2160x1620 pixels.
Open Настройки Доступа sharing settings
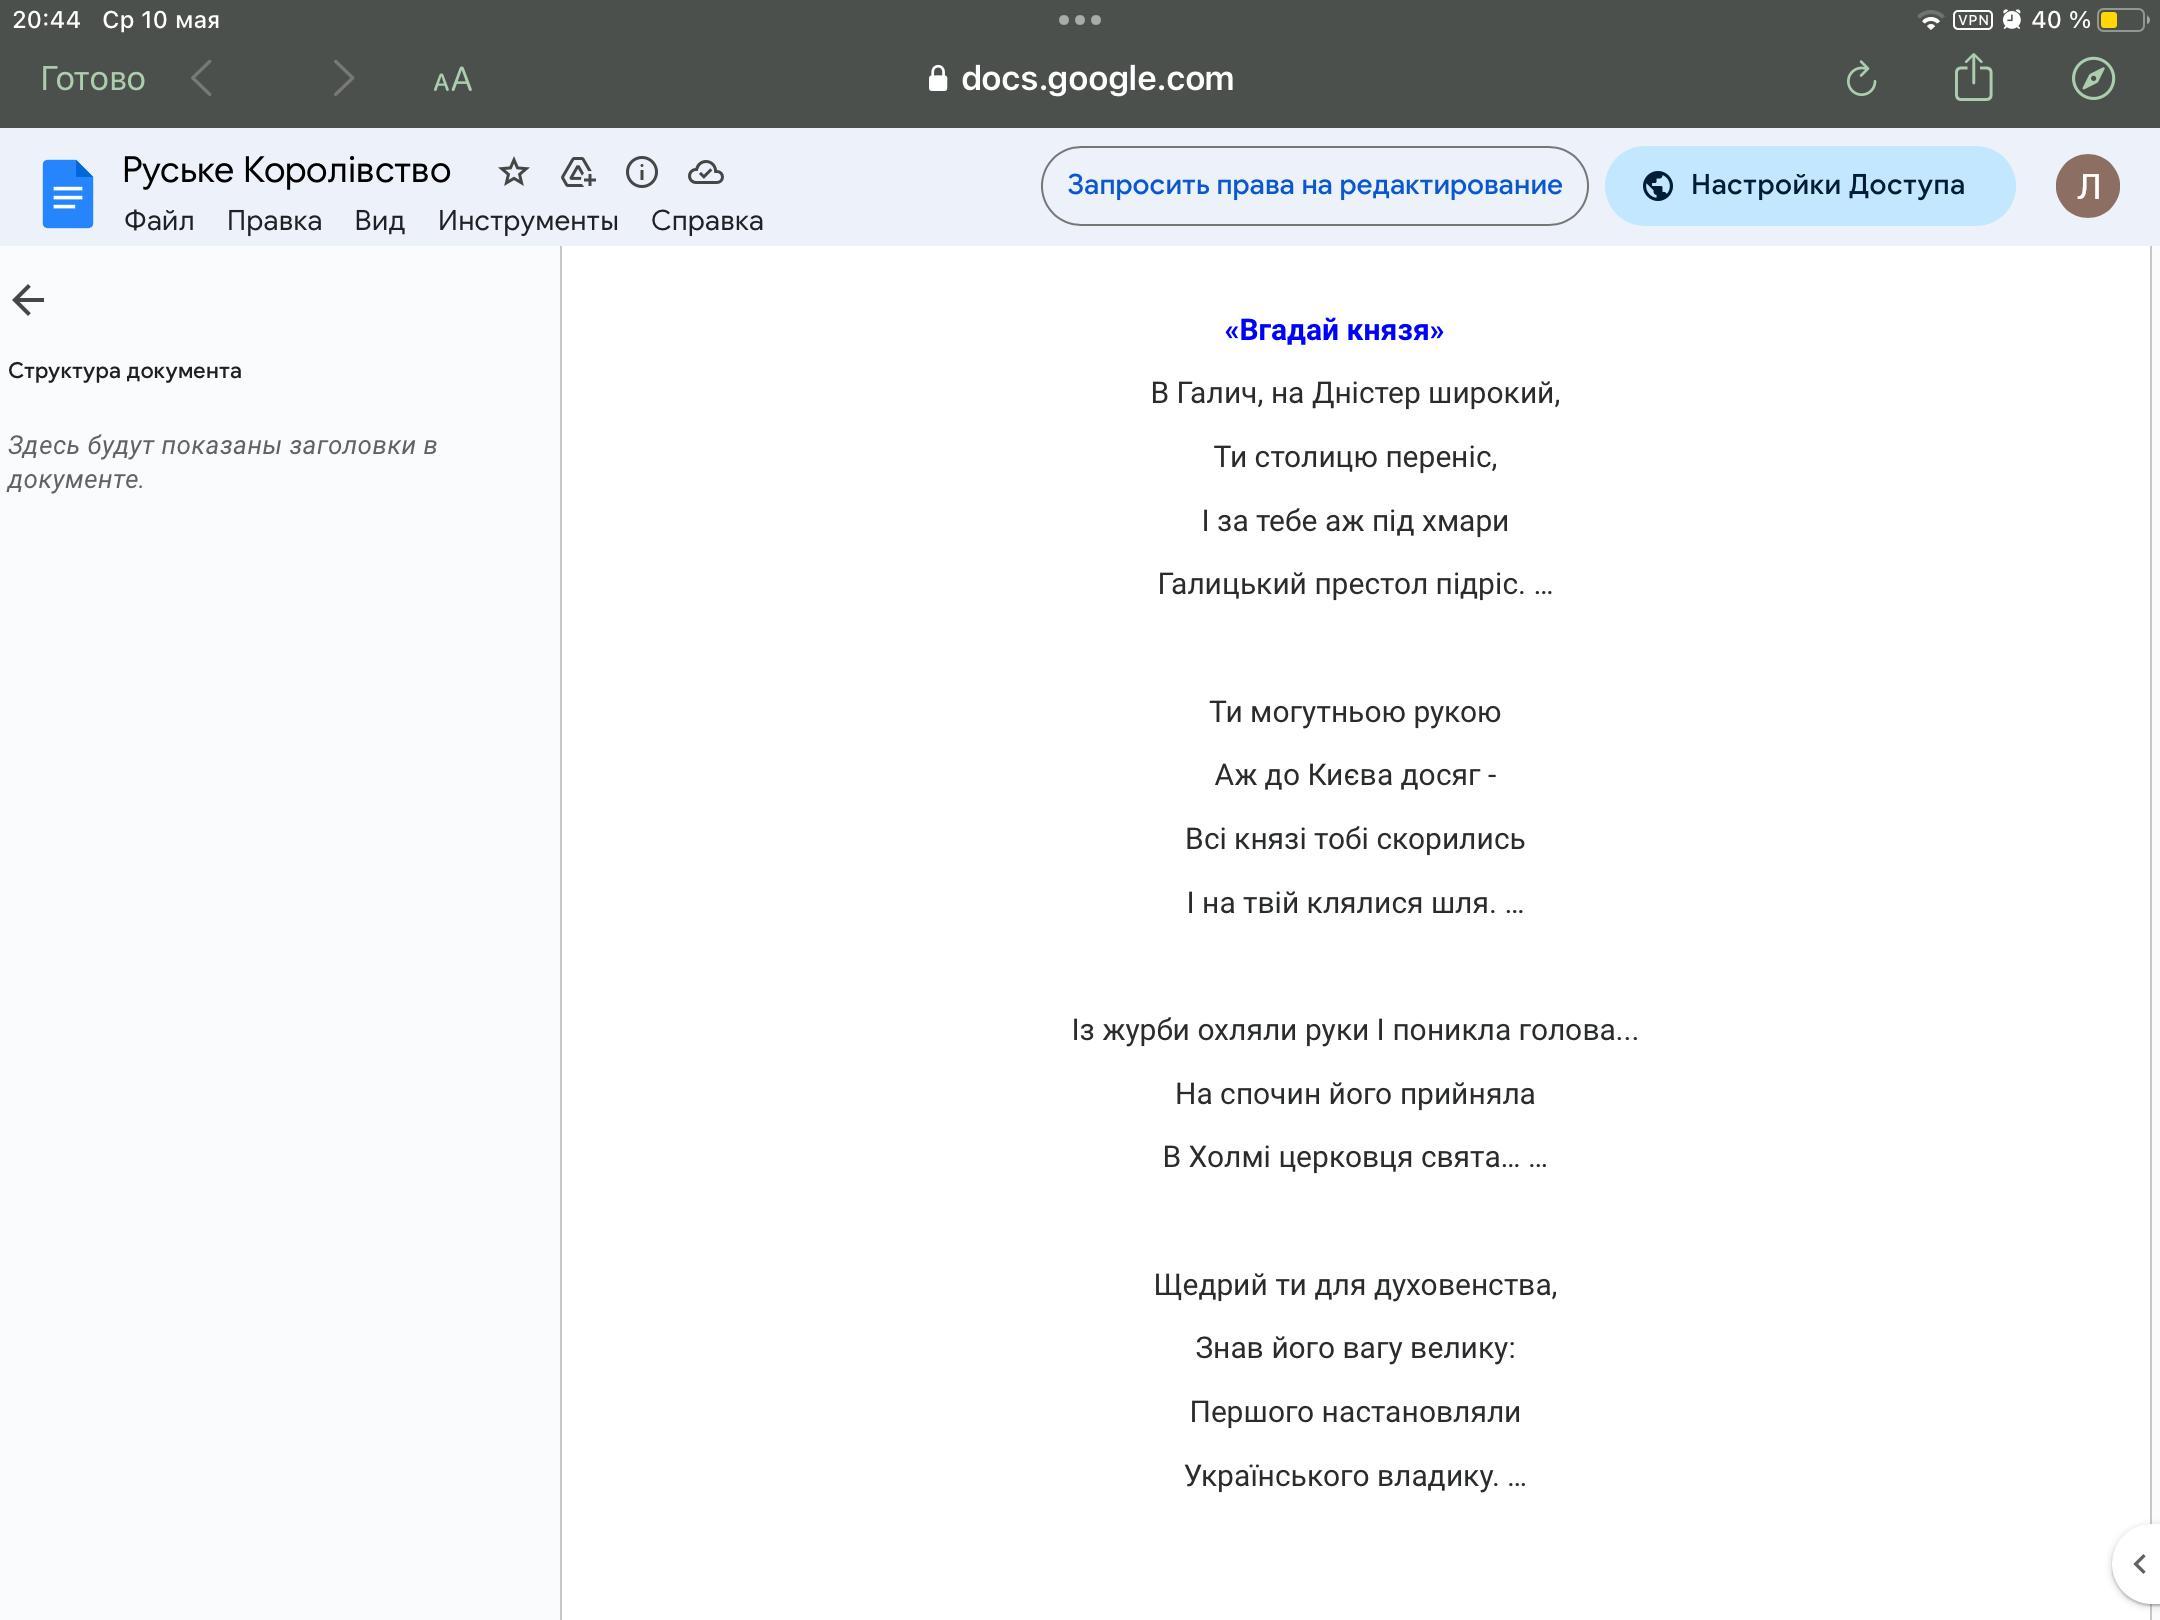click(x=1810, y=186)
